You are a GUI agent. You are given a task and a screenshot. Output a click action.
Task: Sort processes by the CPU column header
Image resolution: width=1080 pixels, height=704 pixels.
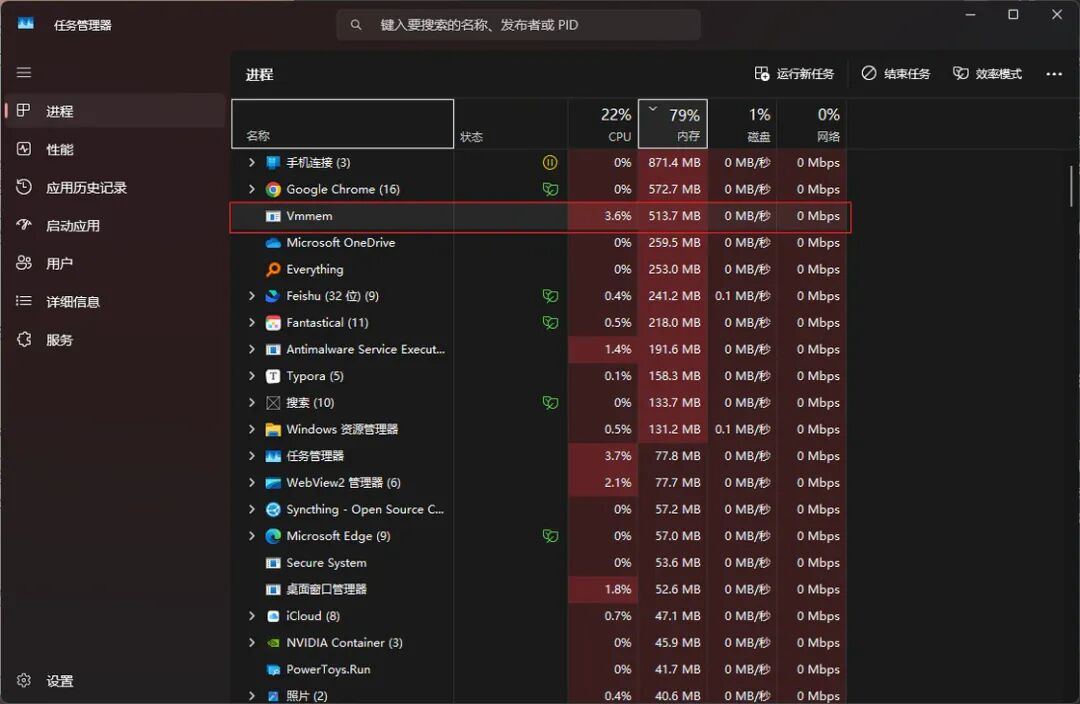pyautogui.click(x=603, y=124)
